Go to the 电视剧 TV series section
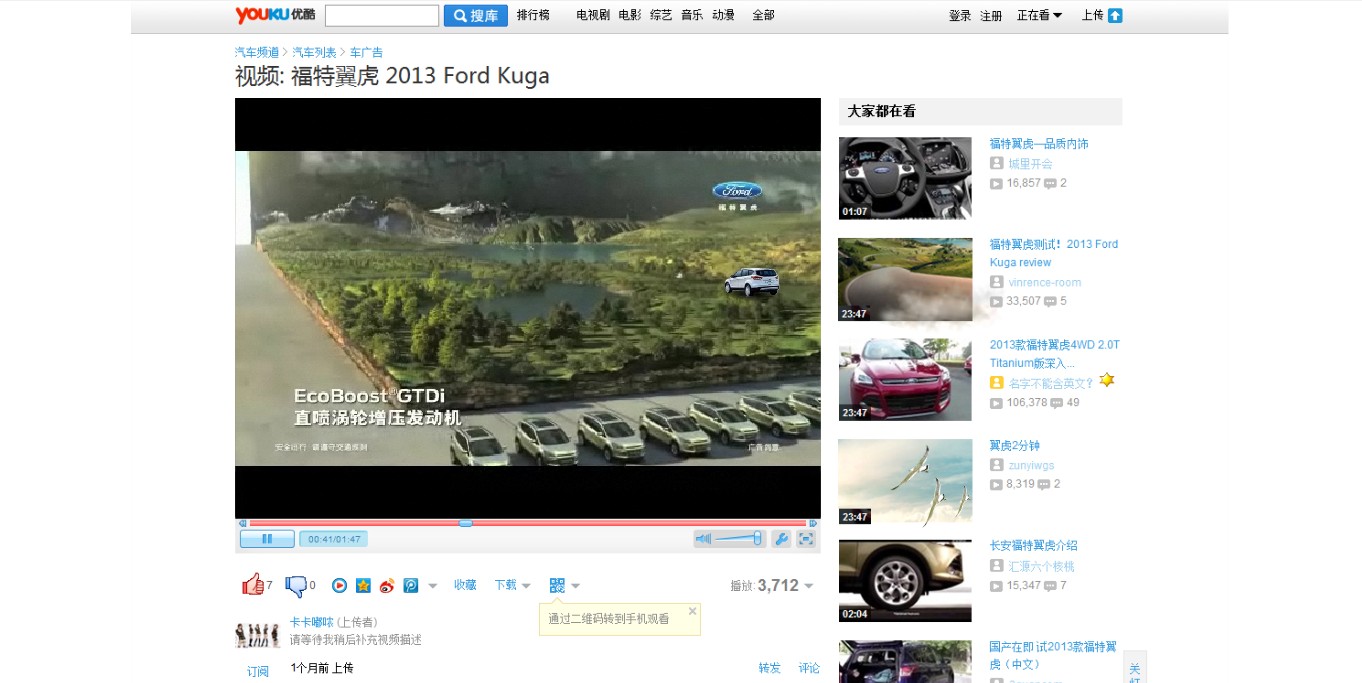This screenshot has width=1362, height=683. coord(593,15)
